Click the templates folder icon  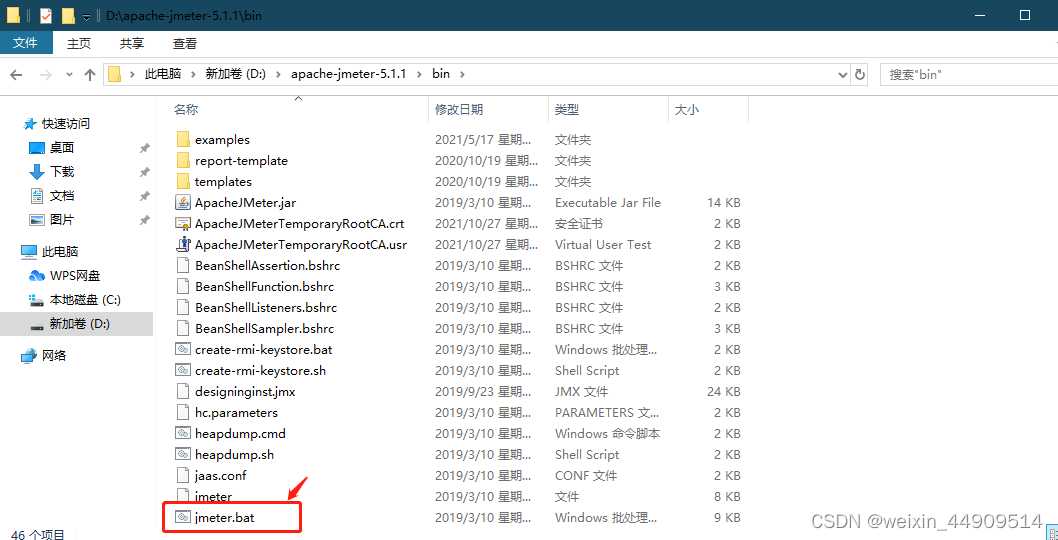183,182
